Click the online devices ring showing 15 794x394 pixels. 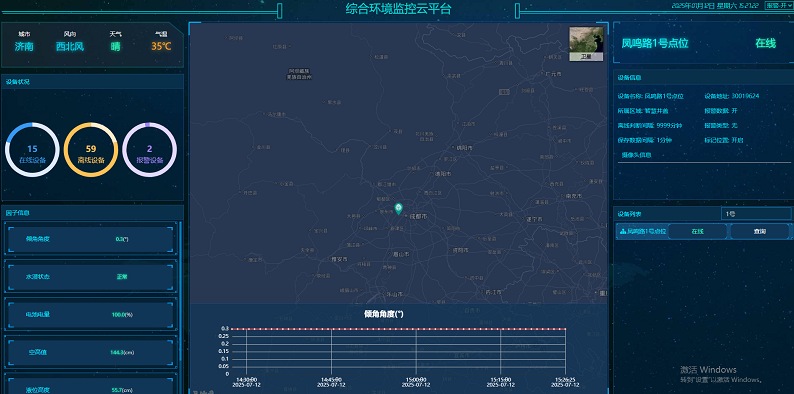pos(32,150)
